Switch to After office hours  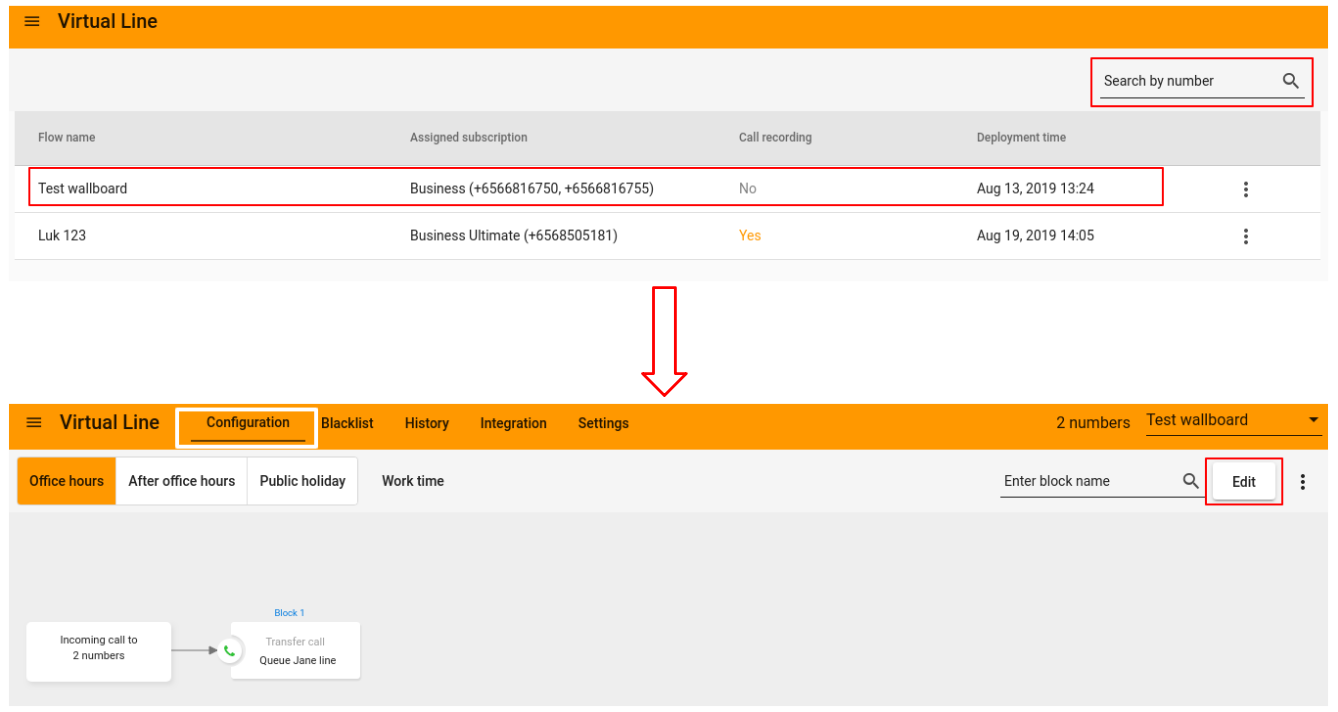181,481
